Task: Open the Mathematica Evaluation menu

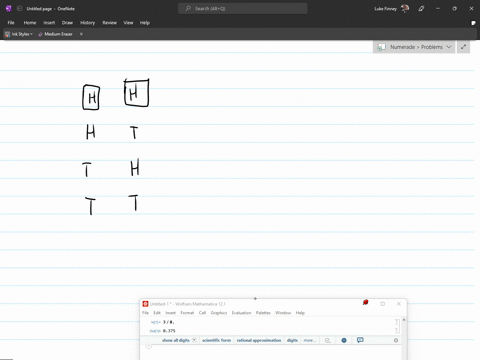Action: pyautogui.click(x=241, y=313)
